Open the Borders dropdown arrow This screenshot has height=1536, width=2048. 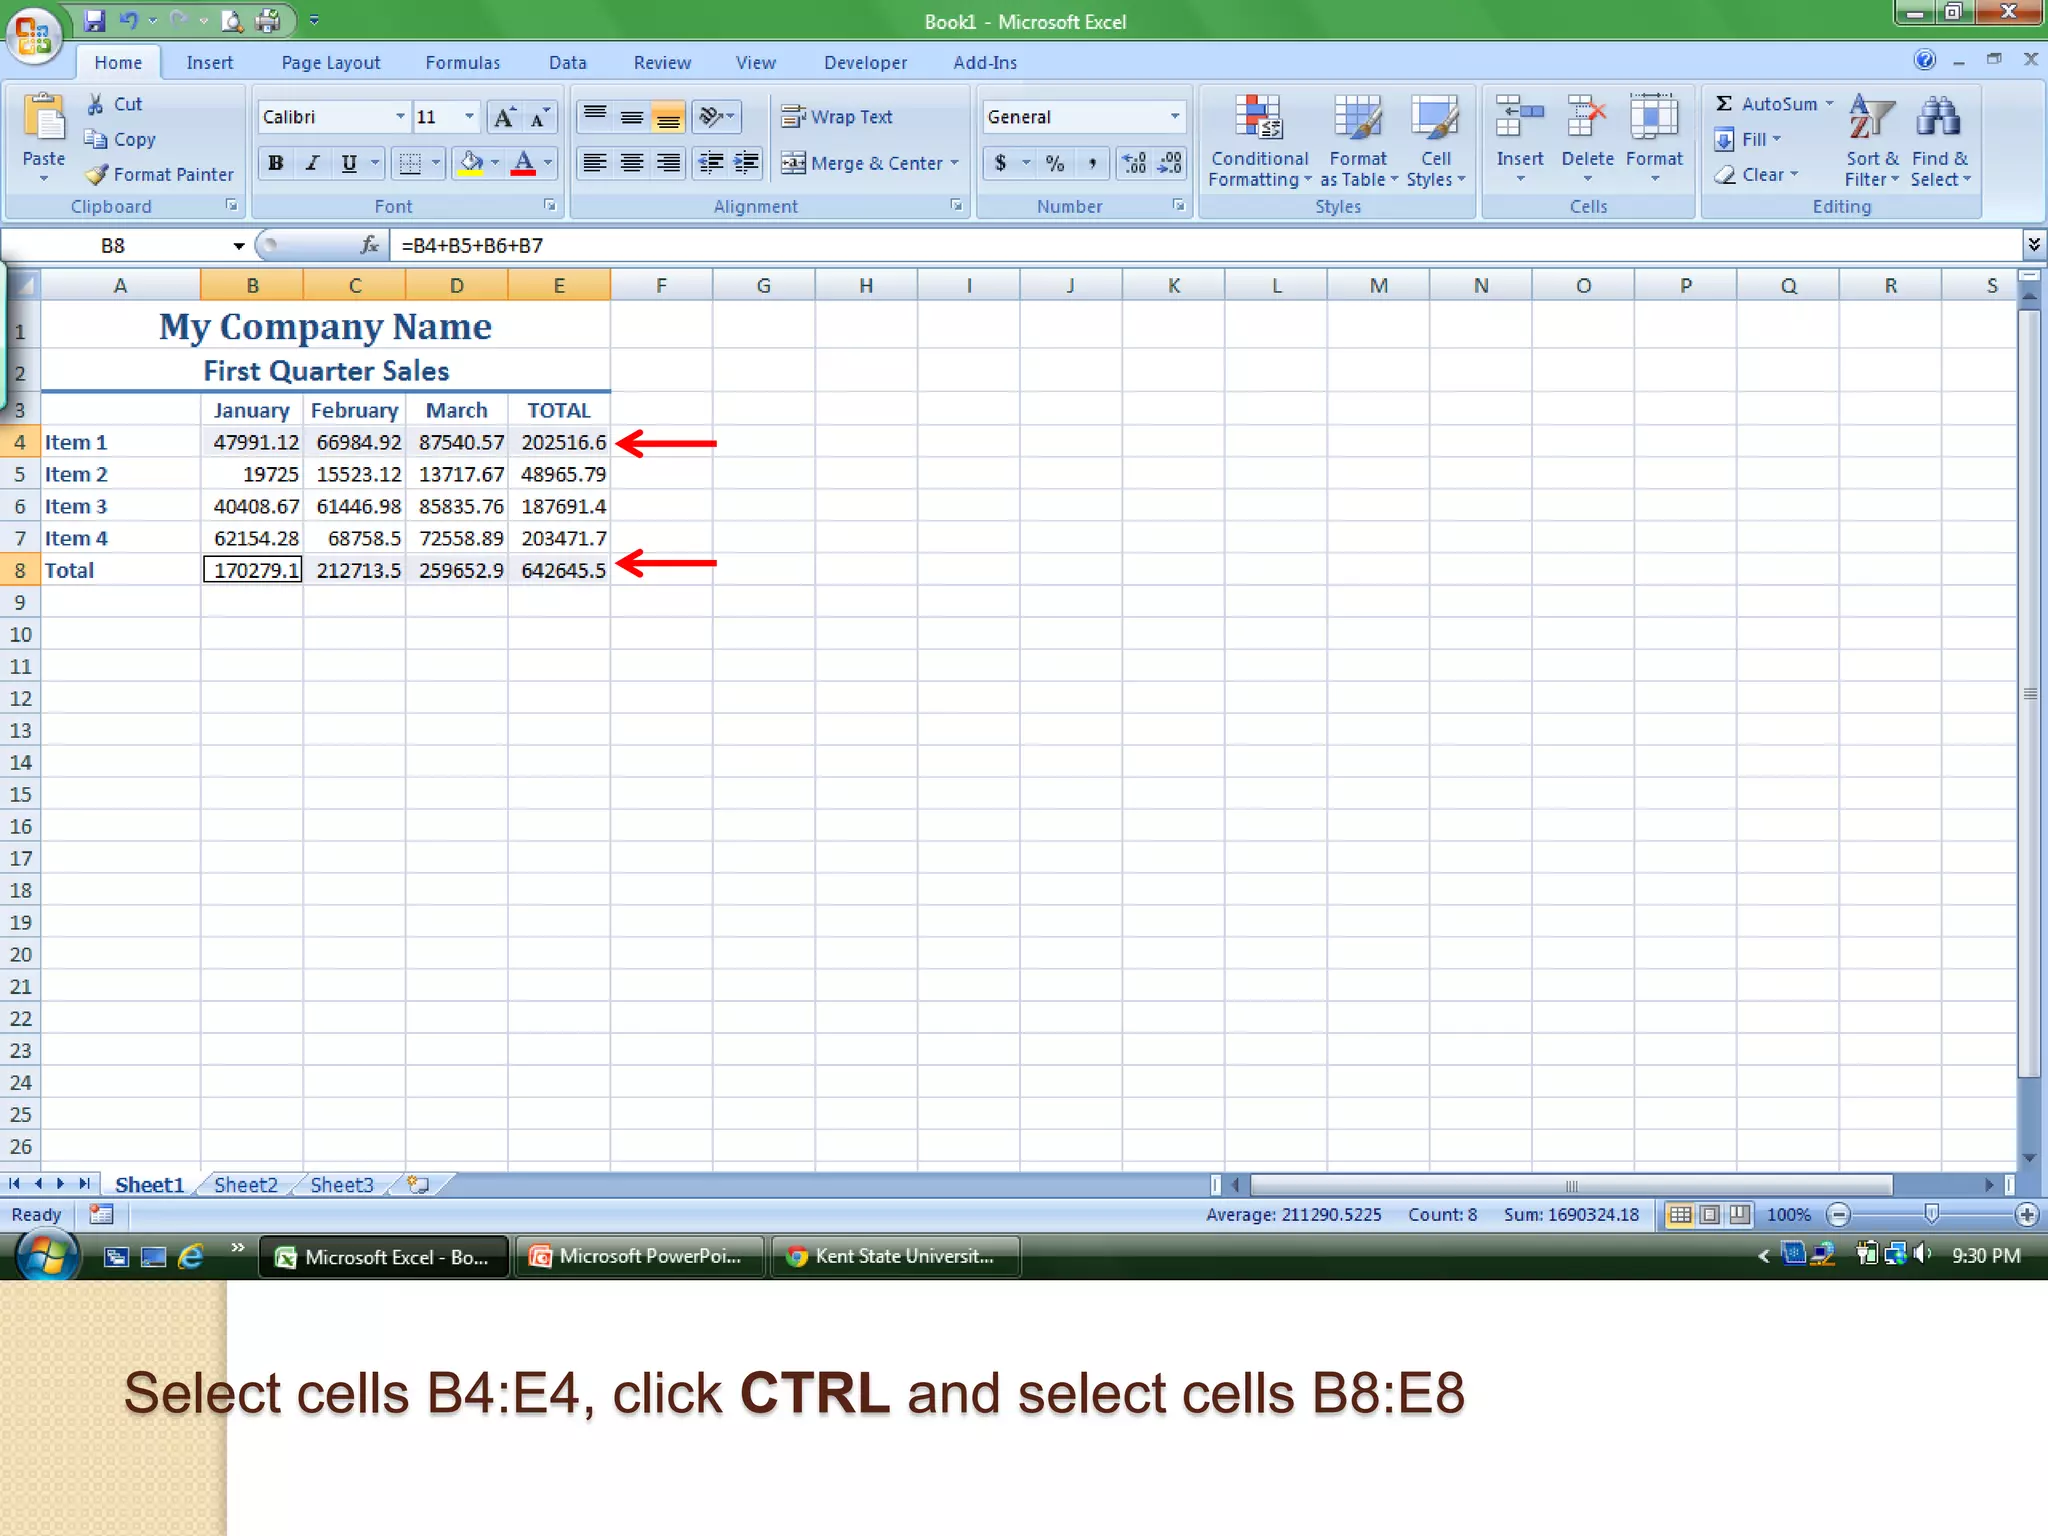pyautogui.click(x=436, y=163)
